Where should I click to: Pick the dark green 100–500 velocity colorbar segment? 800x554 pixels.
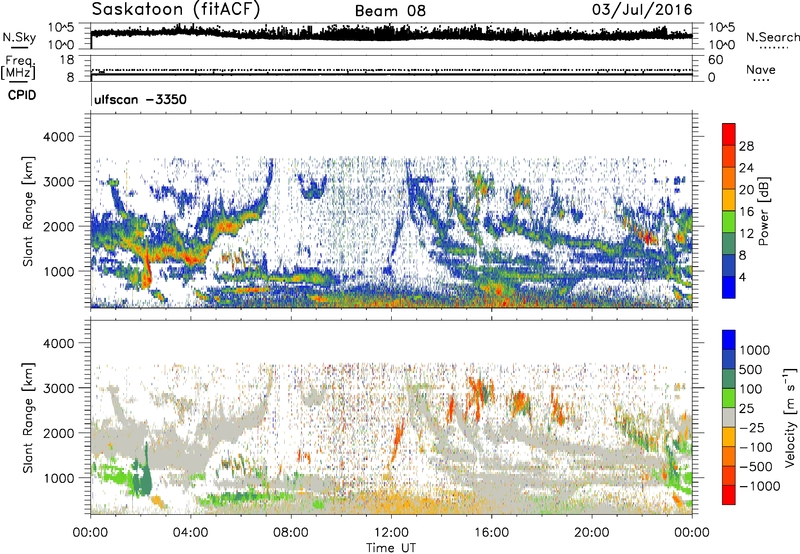pos(729,379)
